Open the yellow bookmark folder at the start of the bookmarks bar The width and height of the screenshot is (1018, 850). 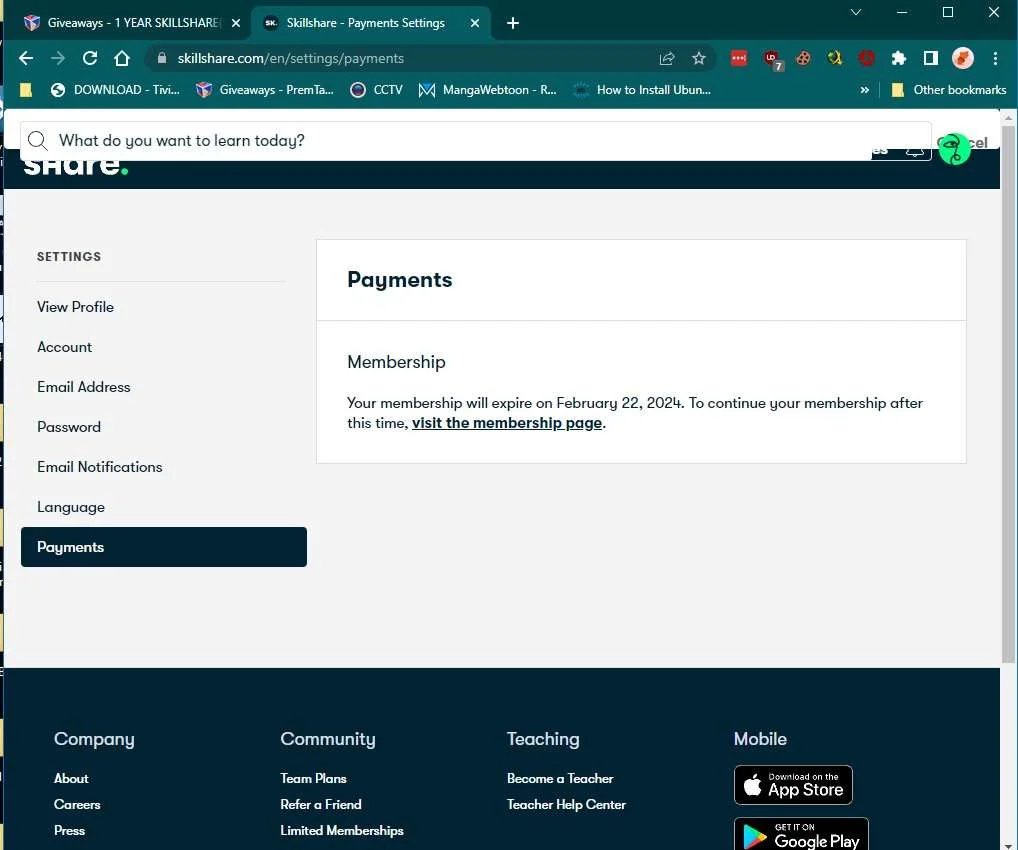pos(26,90)
